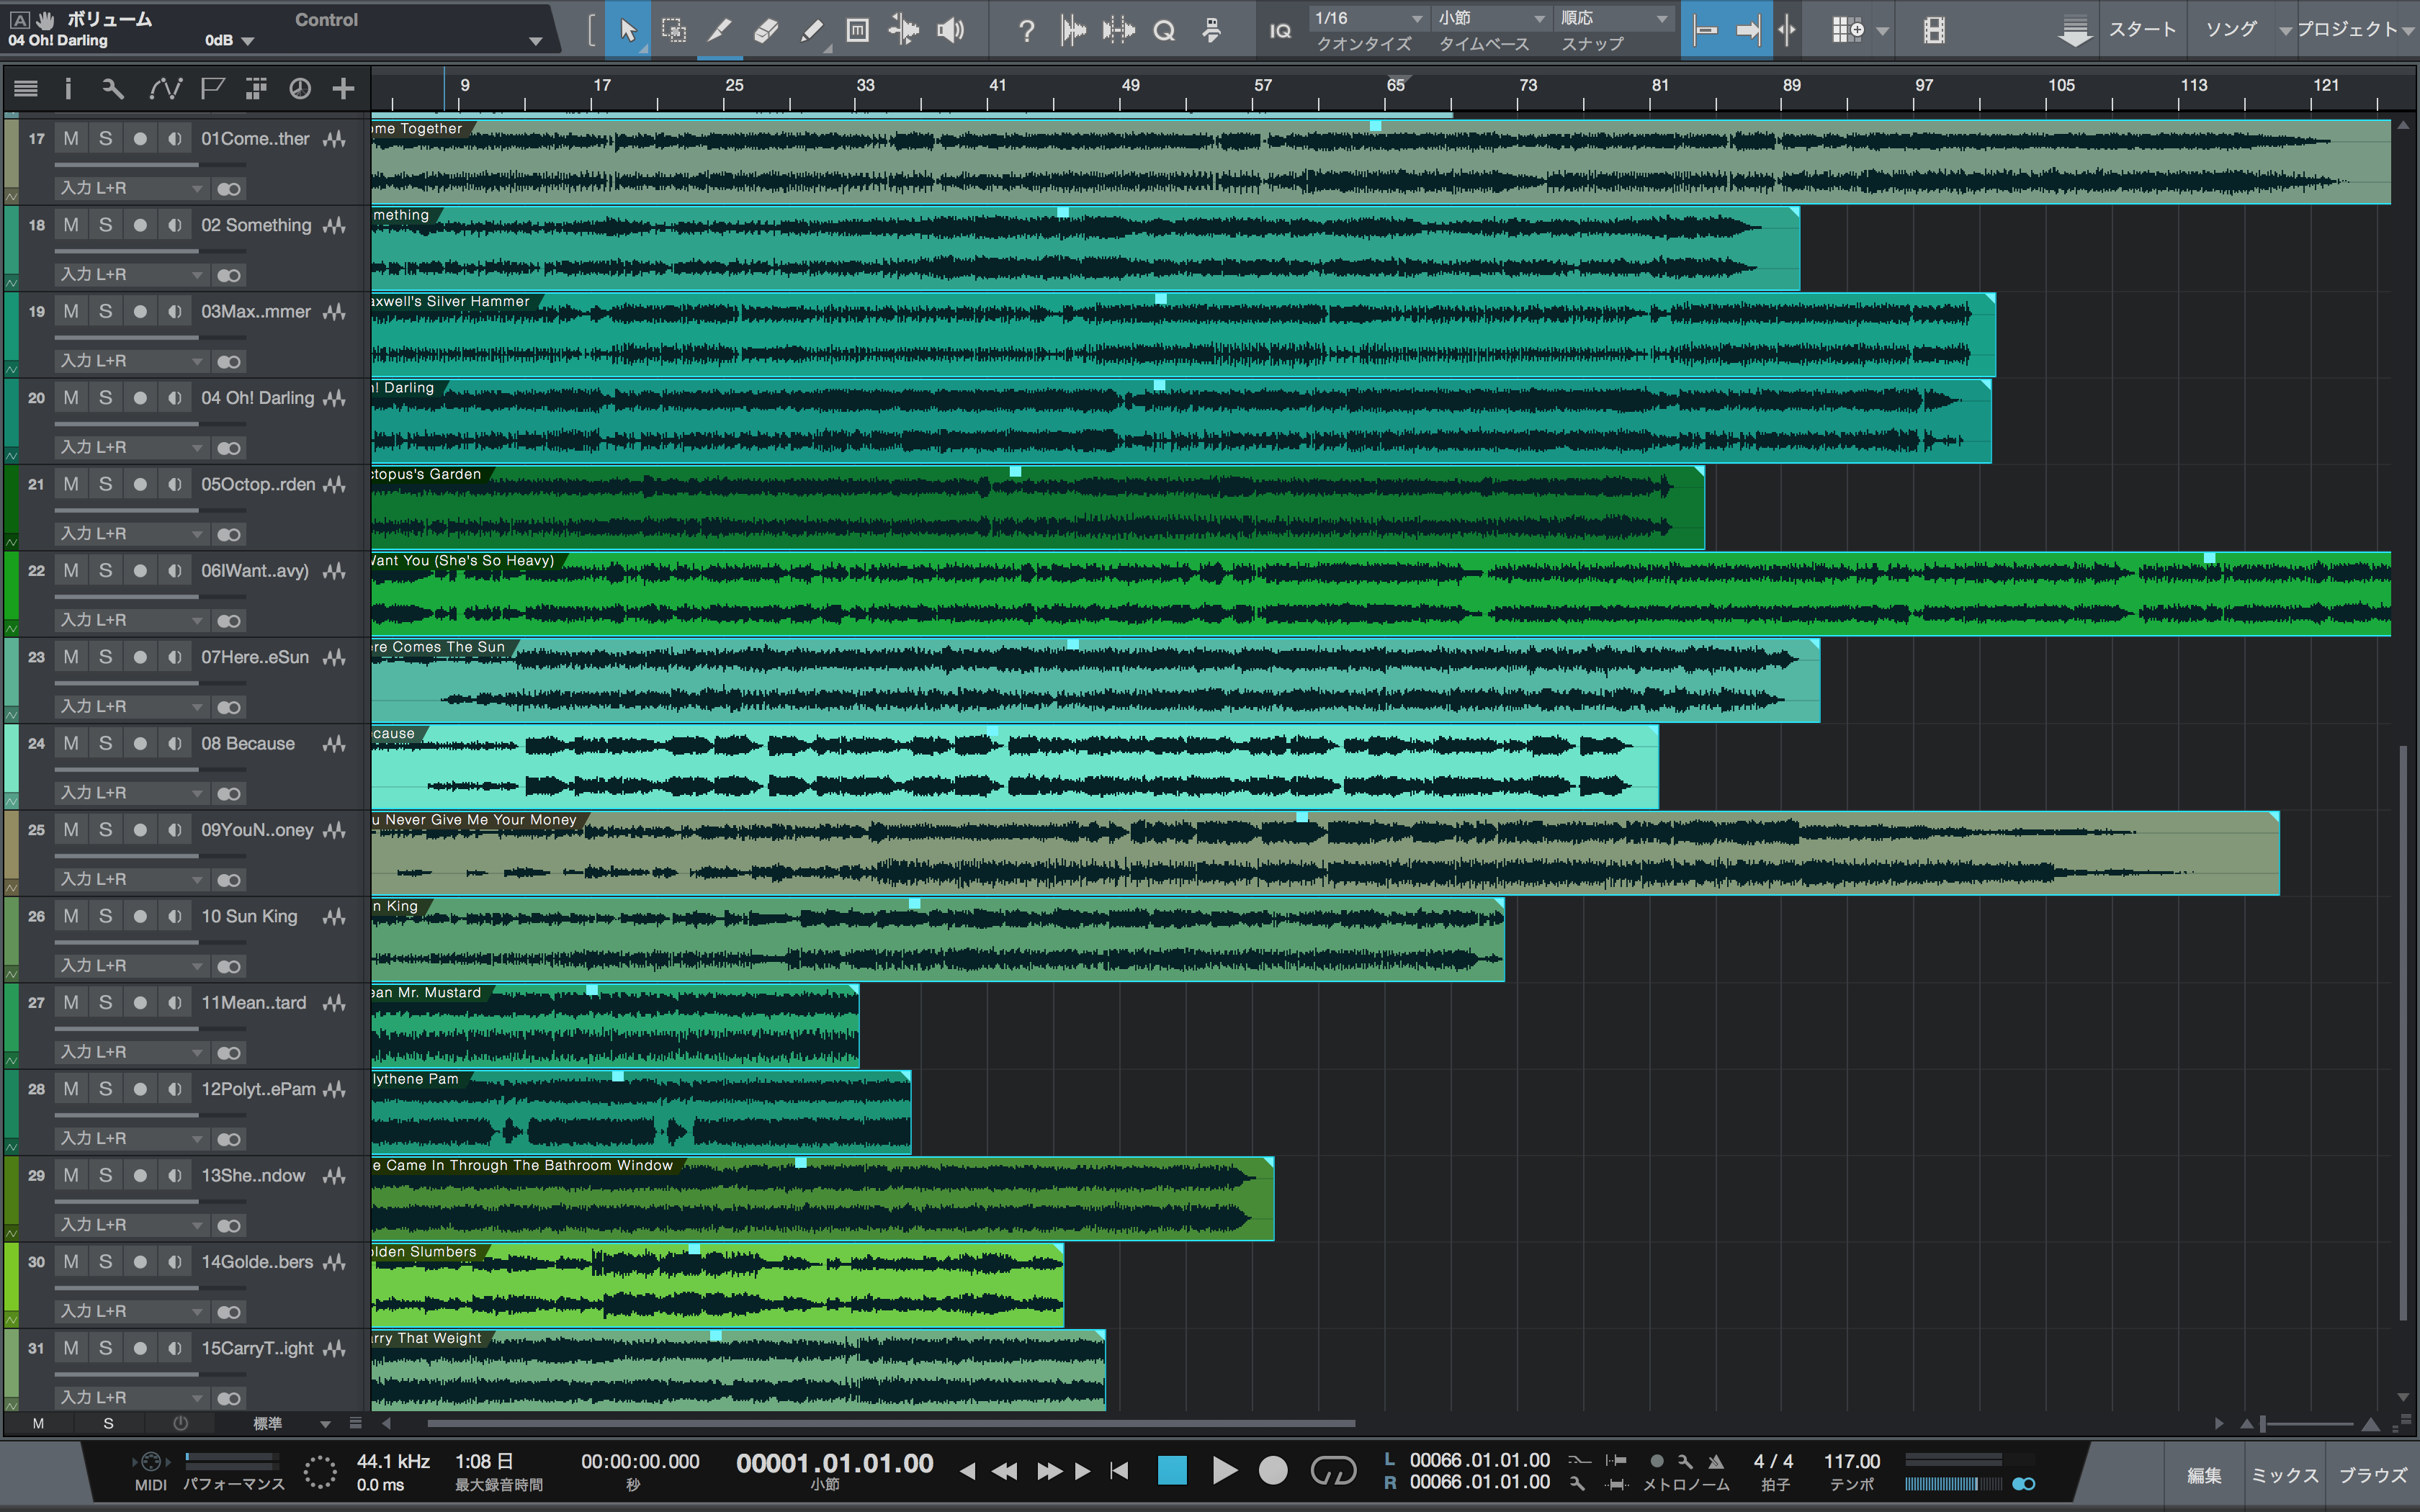Click the 117.00 tempo value
The image size is (2420, 1512).
pos(1851,1461)
